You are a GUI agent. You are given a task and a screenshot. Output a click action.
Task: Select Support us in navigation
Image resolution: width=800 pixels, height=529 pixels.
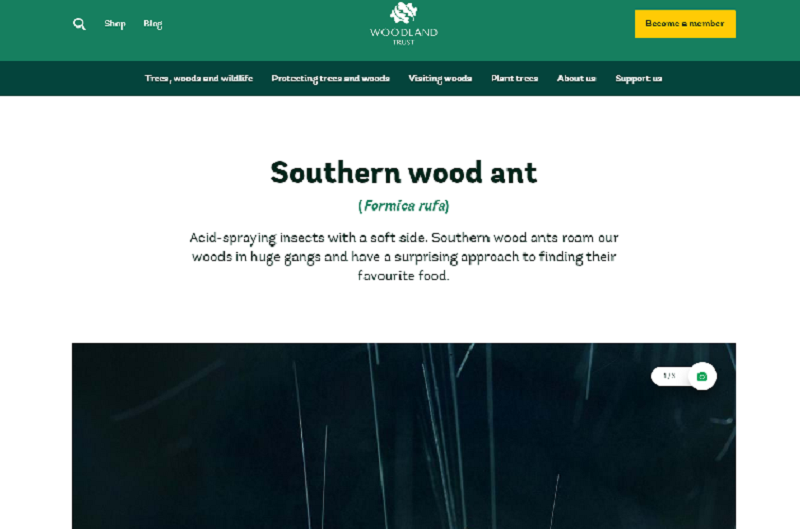(639, 79)
